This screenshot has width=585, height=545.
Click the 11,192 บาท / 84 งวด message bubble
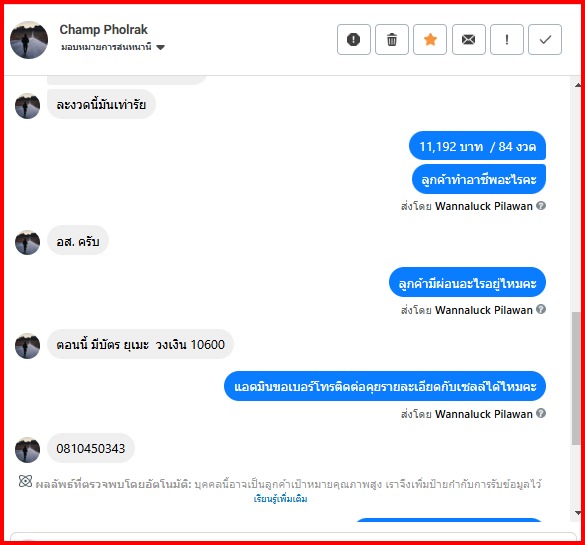[477, 146]
